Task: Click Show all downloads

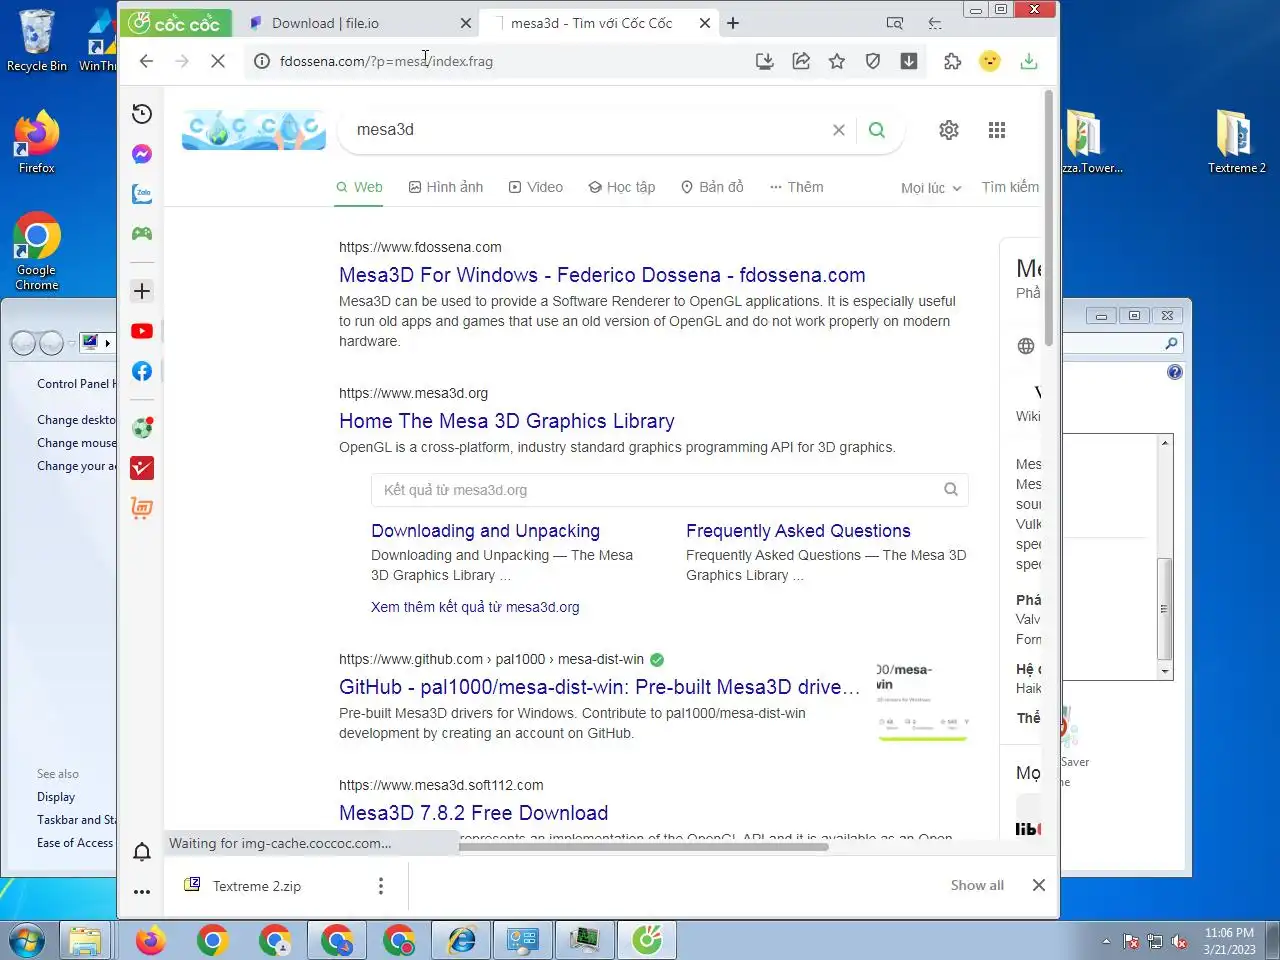Action: click(977, 886)
